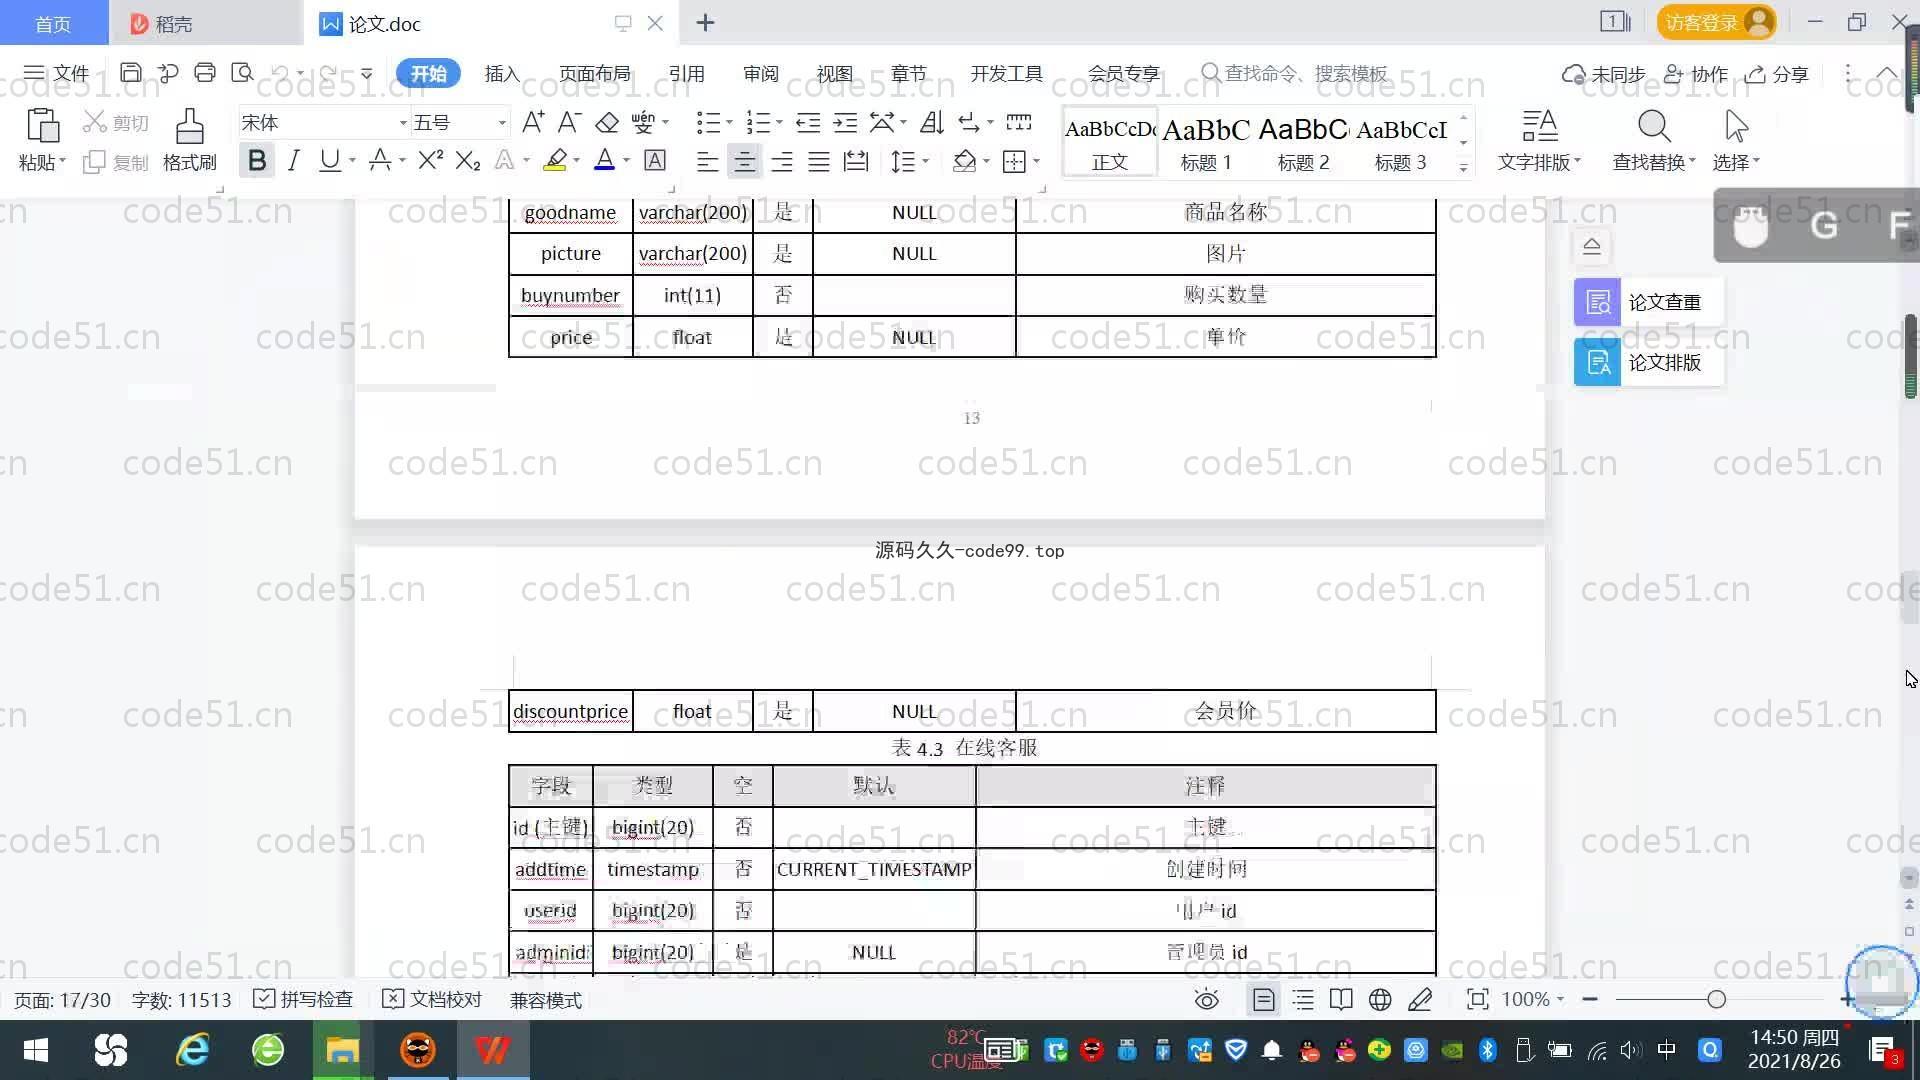Apply 标题 1 heading style
This screenshot has height=1080, width=1920.
[1206, 143]
